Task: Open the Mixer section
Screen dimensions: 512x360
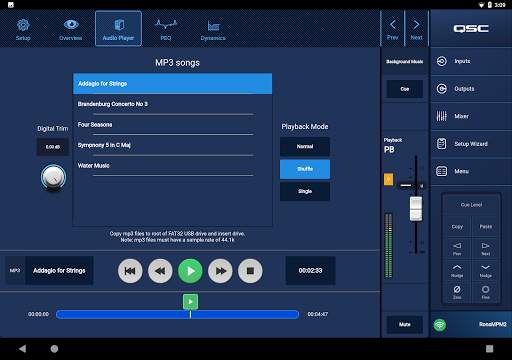Action: pyautogui.click(x=471, y=116)
